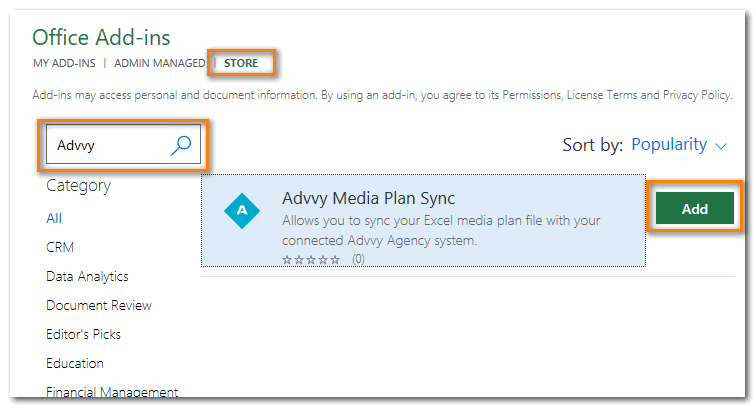Screen dimensions: 756x408
Task: Filter by the CRM category
Action: [60, 247]
